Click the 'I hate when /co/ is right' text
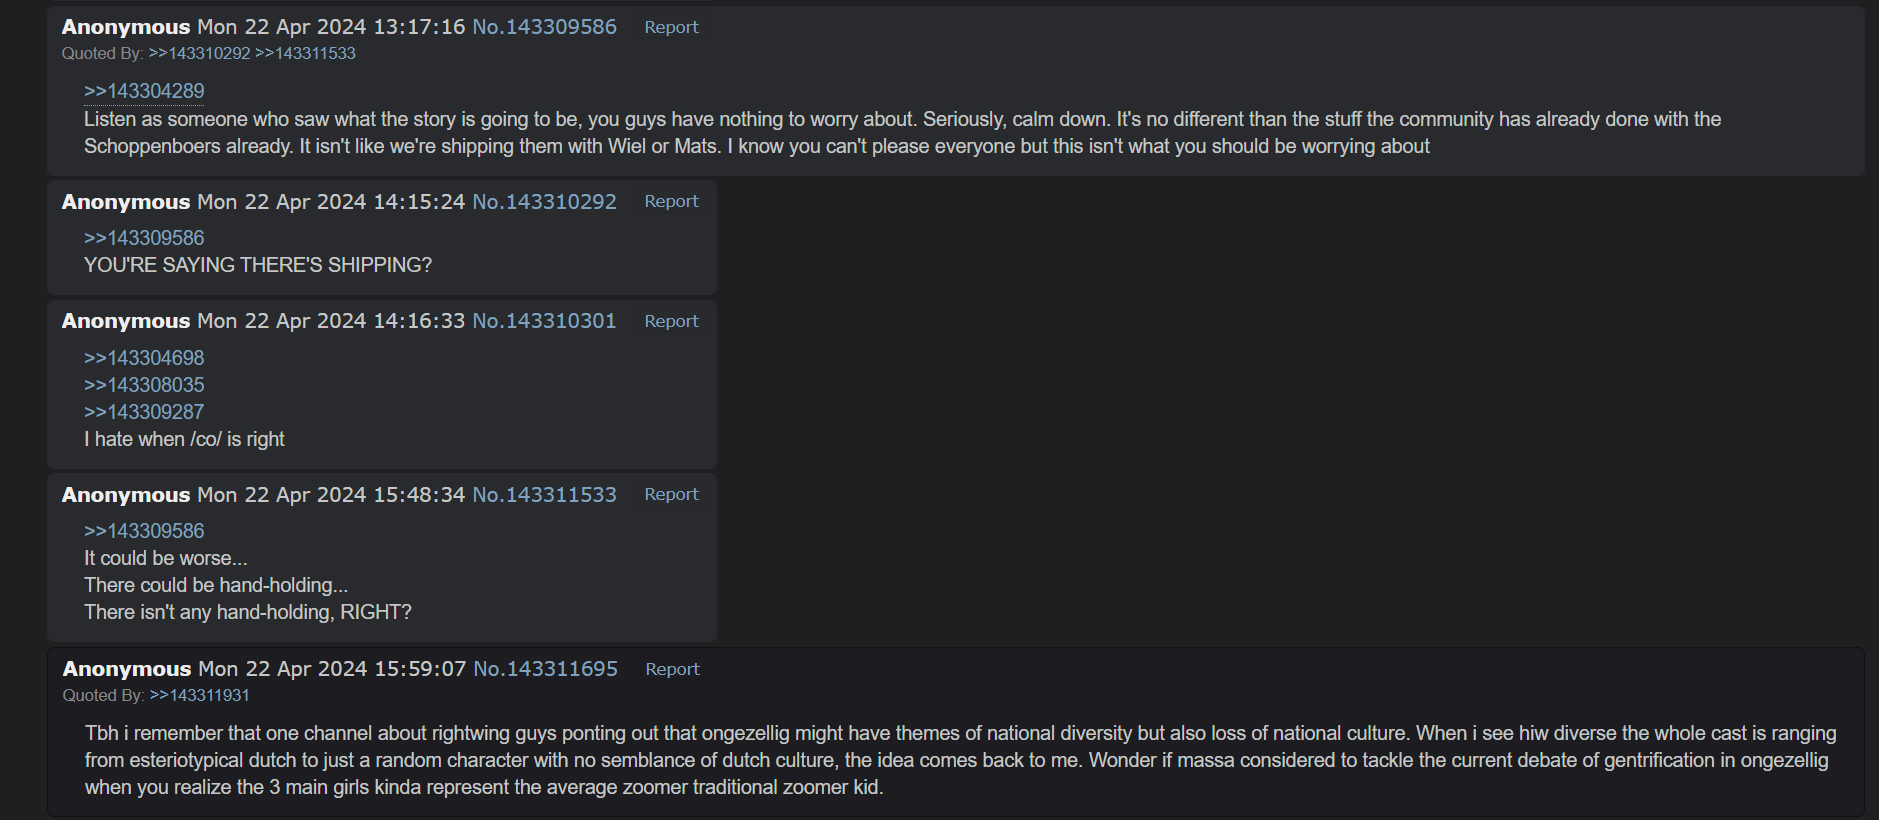The width and height of the screenshot is (1879, 820). point(184,439)
